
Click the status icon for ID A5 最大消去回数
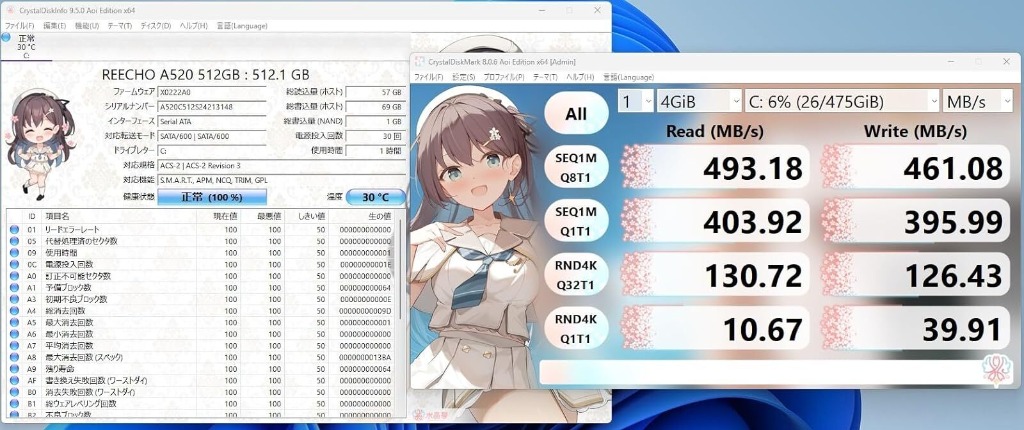coord(14,322)
